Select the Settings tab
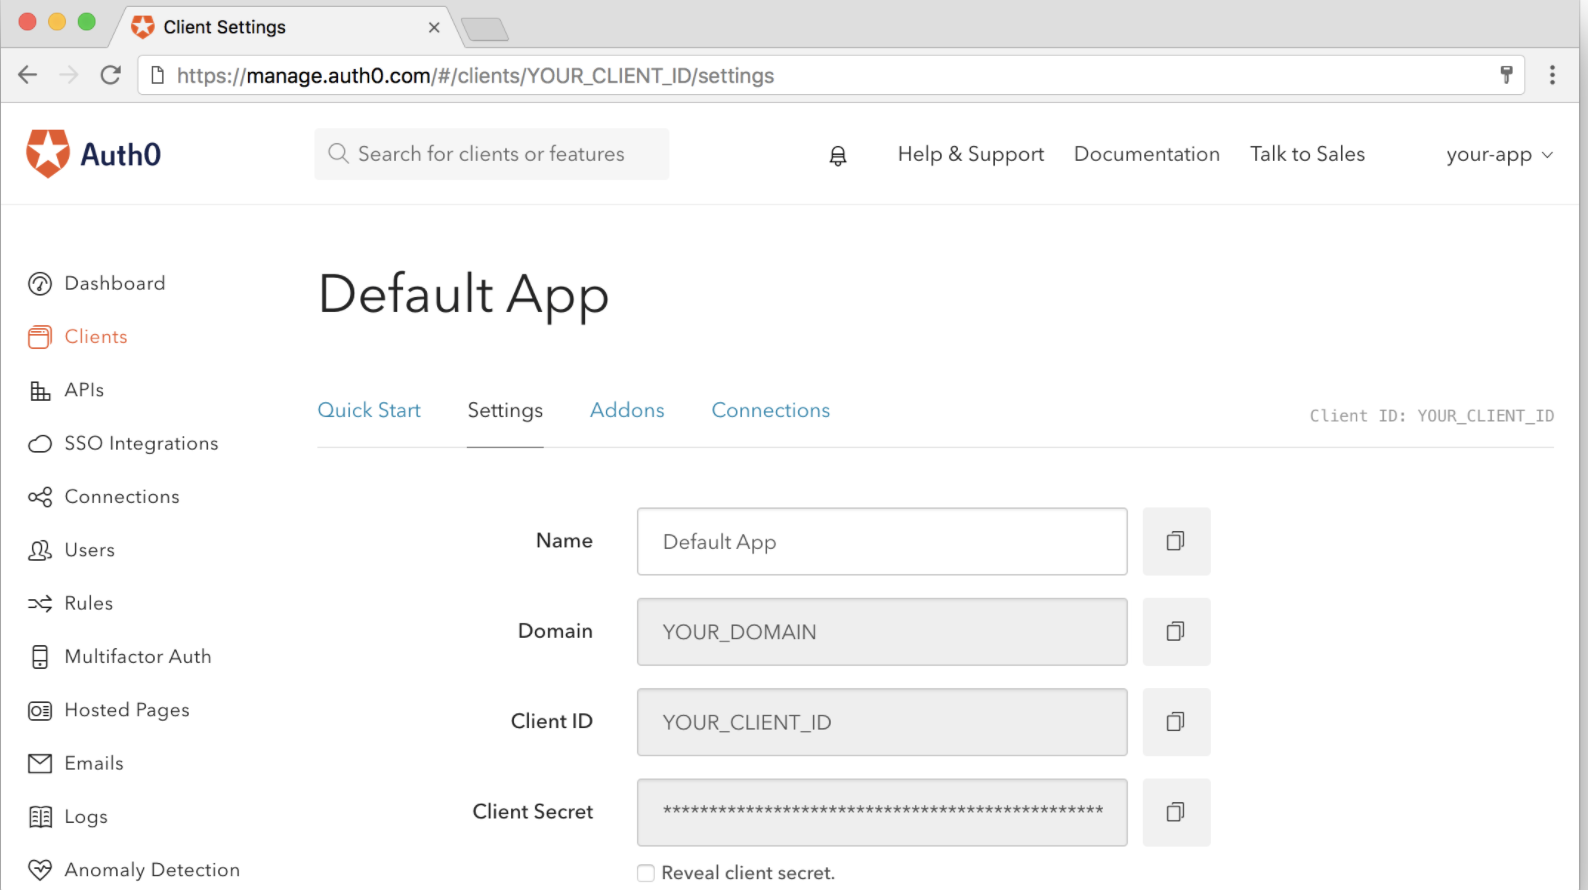The width and height of the screenshot is (1588, 890). (x=505, y=410)
